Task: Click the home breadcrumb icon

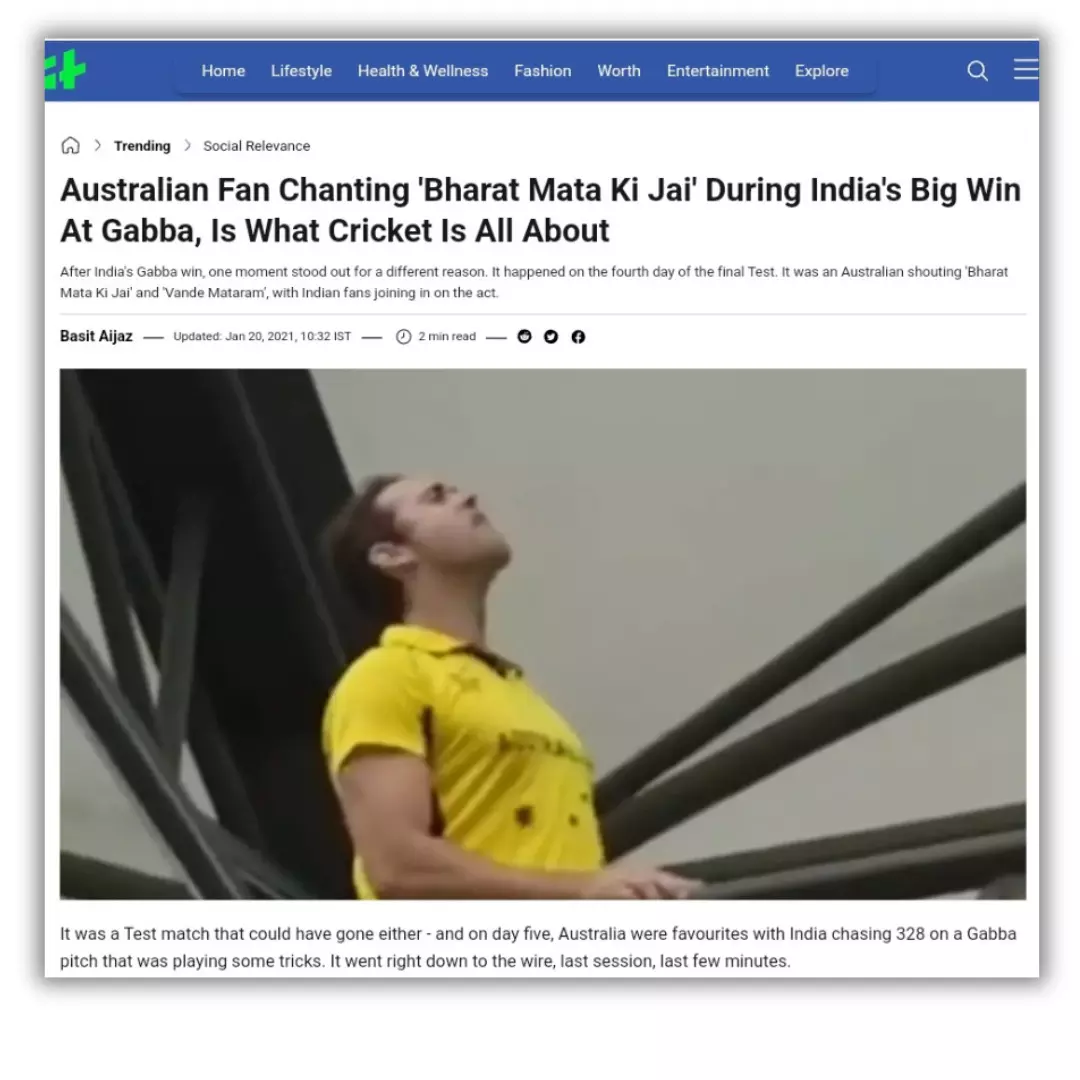Action: (x=70, y=145)
